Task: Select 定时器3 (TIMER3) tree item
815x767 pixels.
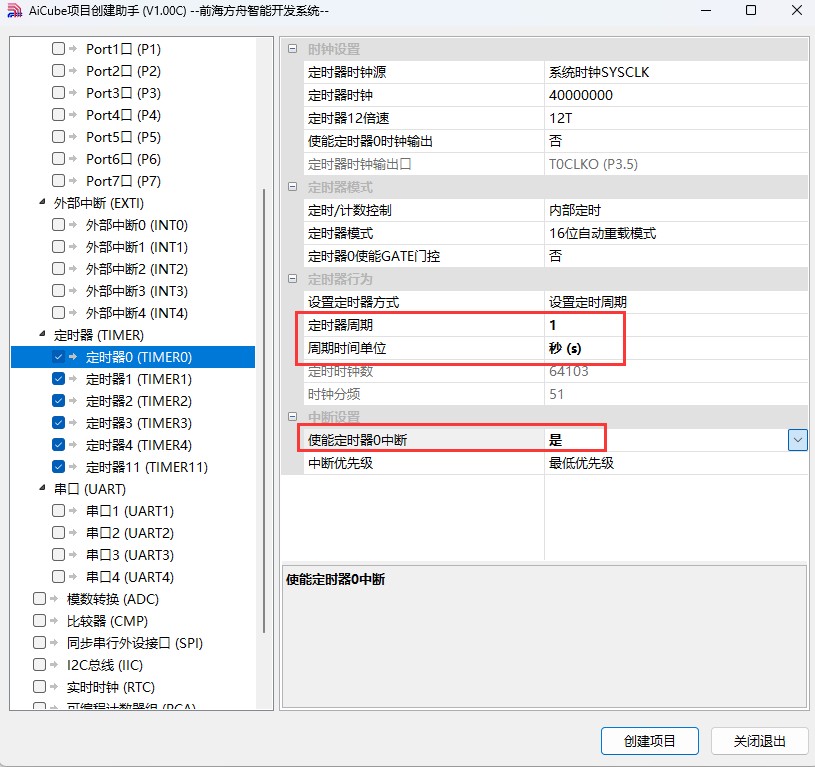Action: [x=139, y=423]
